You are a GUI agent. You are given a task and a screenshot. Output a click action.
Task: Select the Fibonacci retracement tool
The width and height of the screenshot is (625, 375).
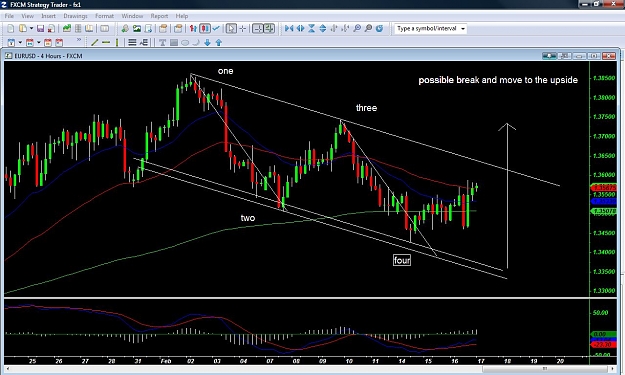point(144,42)
